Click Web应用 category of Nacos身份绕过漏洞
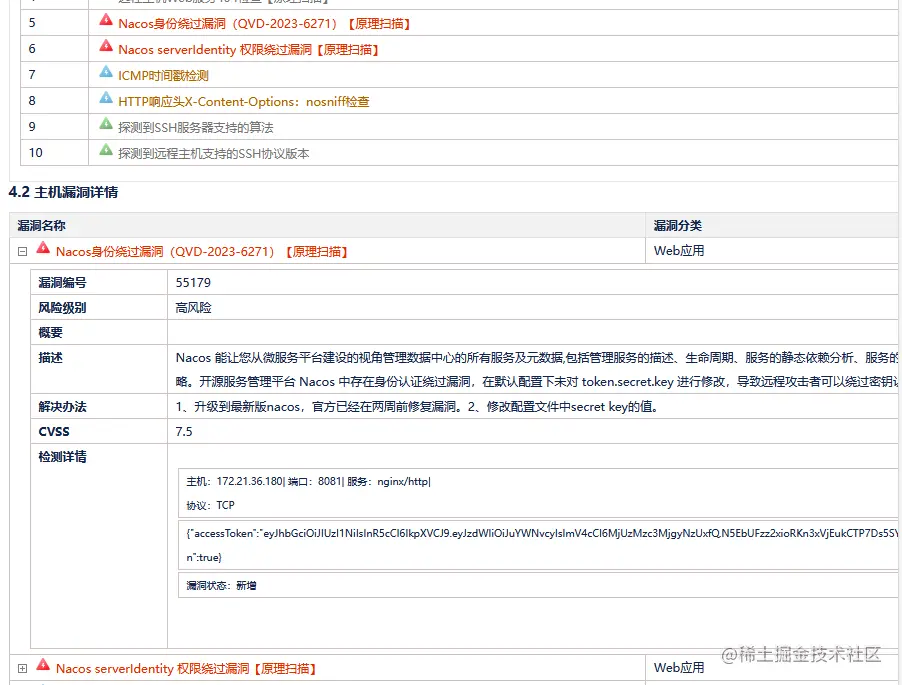902x685 pixels. point(679,251)
